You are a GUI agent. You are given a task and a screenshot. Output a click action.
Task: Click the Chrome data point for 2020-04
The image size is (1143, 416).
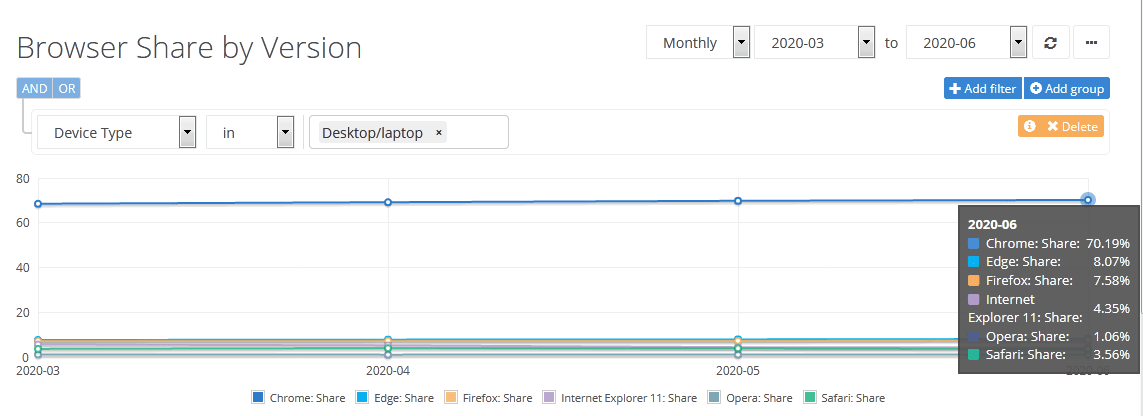coord(387,202)
